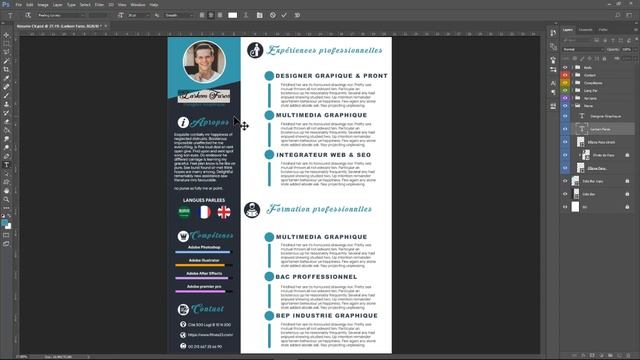This screenshot has height=360, width=640.
Task: Open the layer blend mode dropdown
Action: tap(583, 49)
